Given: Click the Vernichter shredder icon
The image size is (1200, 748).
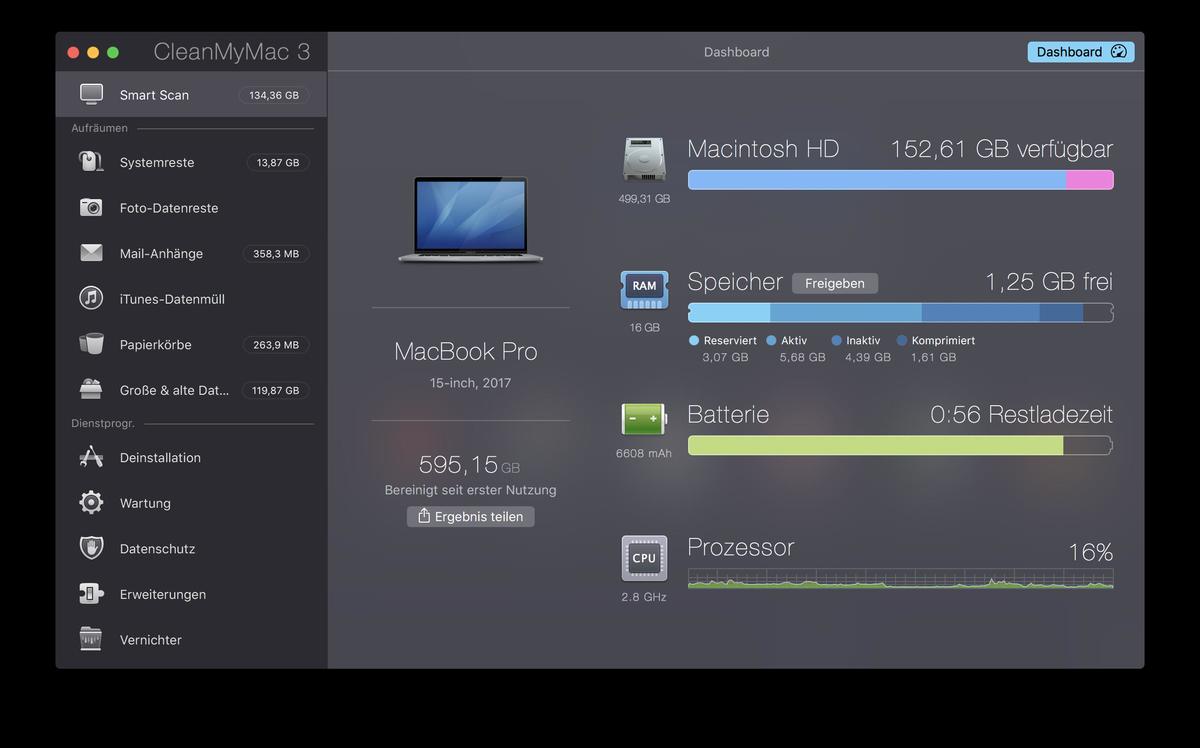Looking at the screenshot, I should tap(91, 639).
